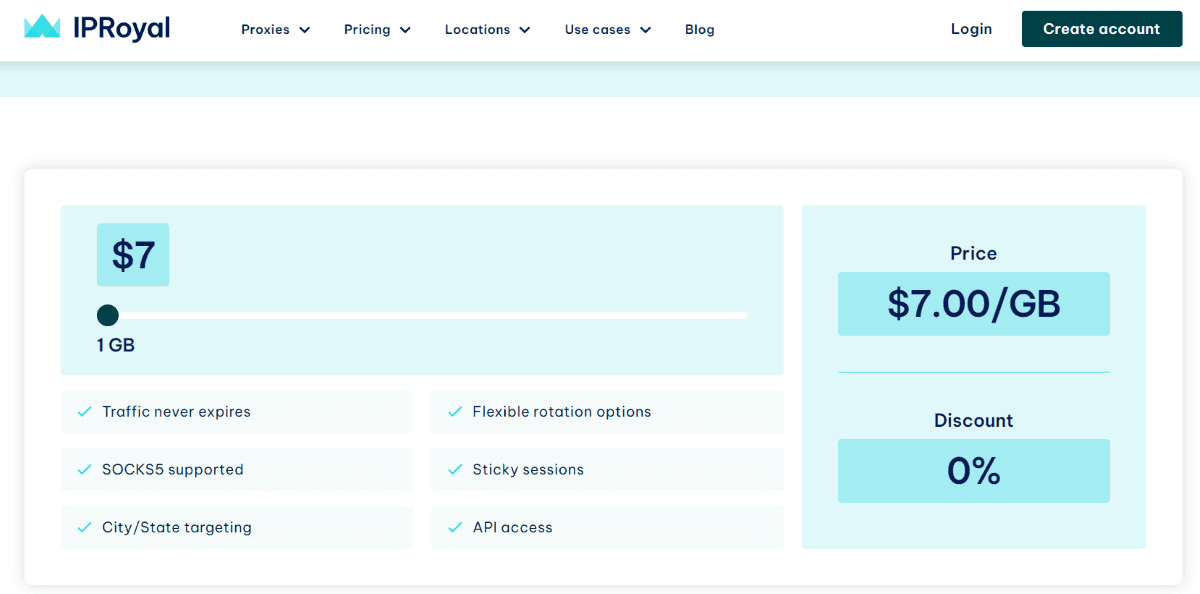Expand the Locations dropdown chevron
This screenshot has width=1200, height=594.
525,30
